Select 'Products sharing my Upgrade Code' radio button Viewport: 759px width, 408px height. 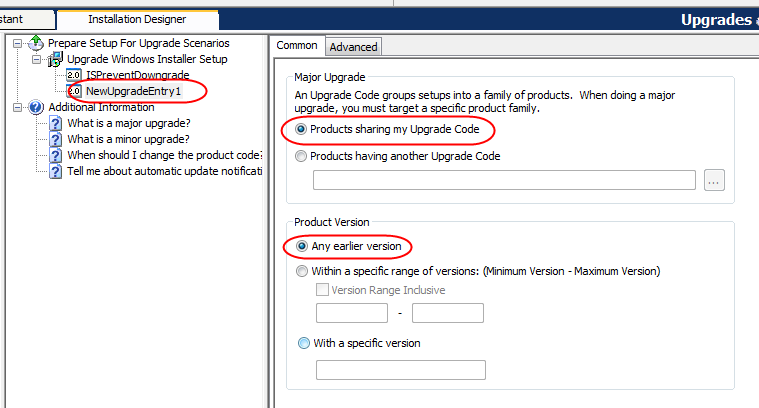point(301,130)
